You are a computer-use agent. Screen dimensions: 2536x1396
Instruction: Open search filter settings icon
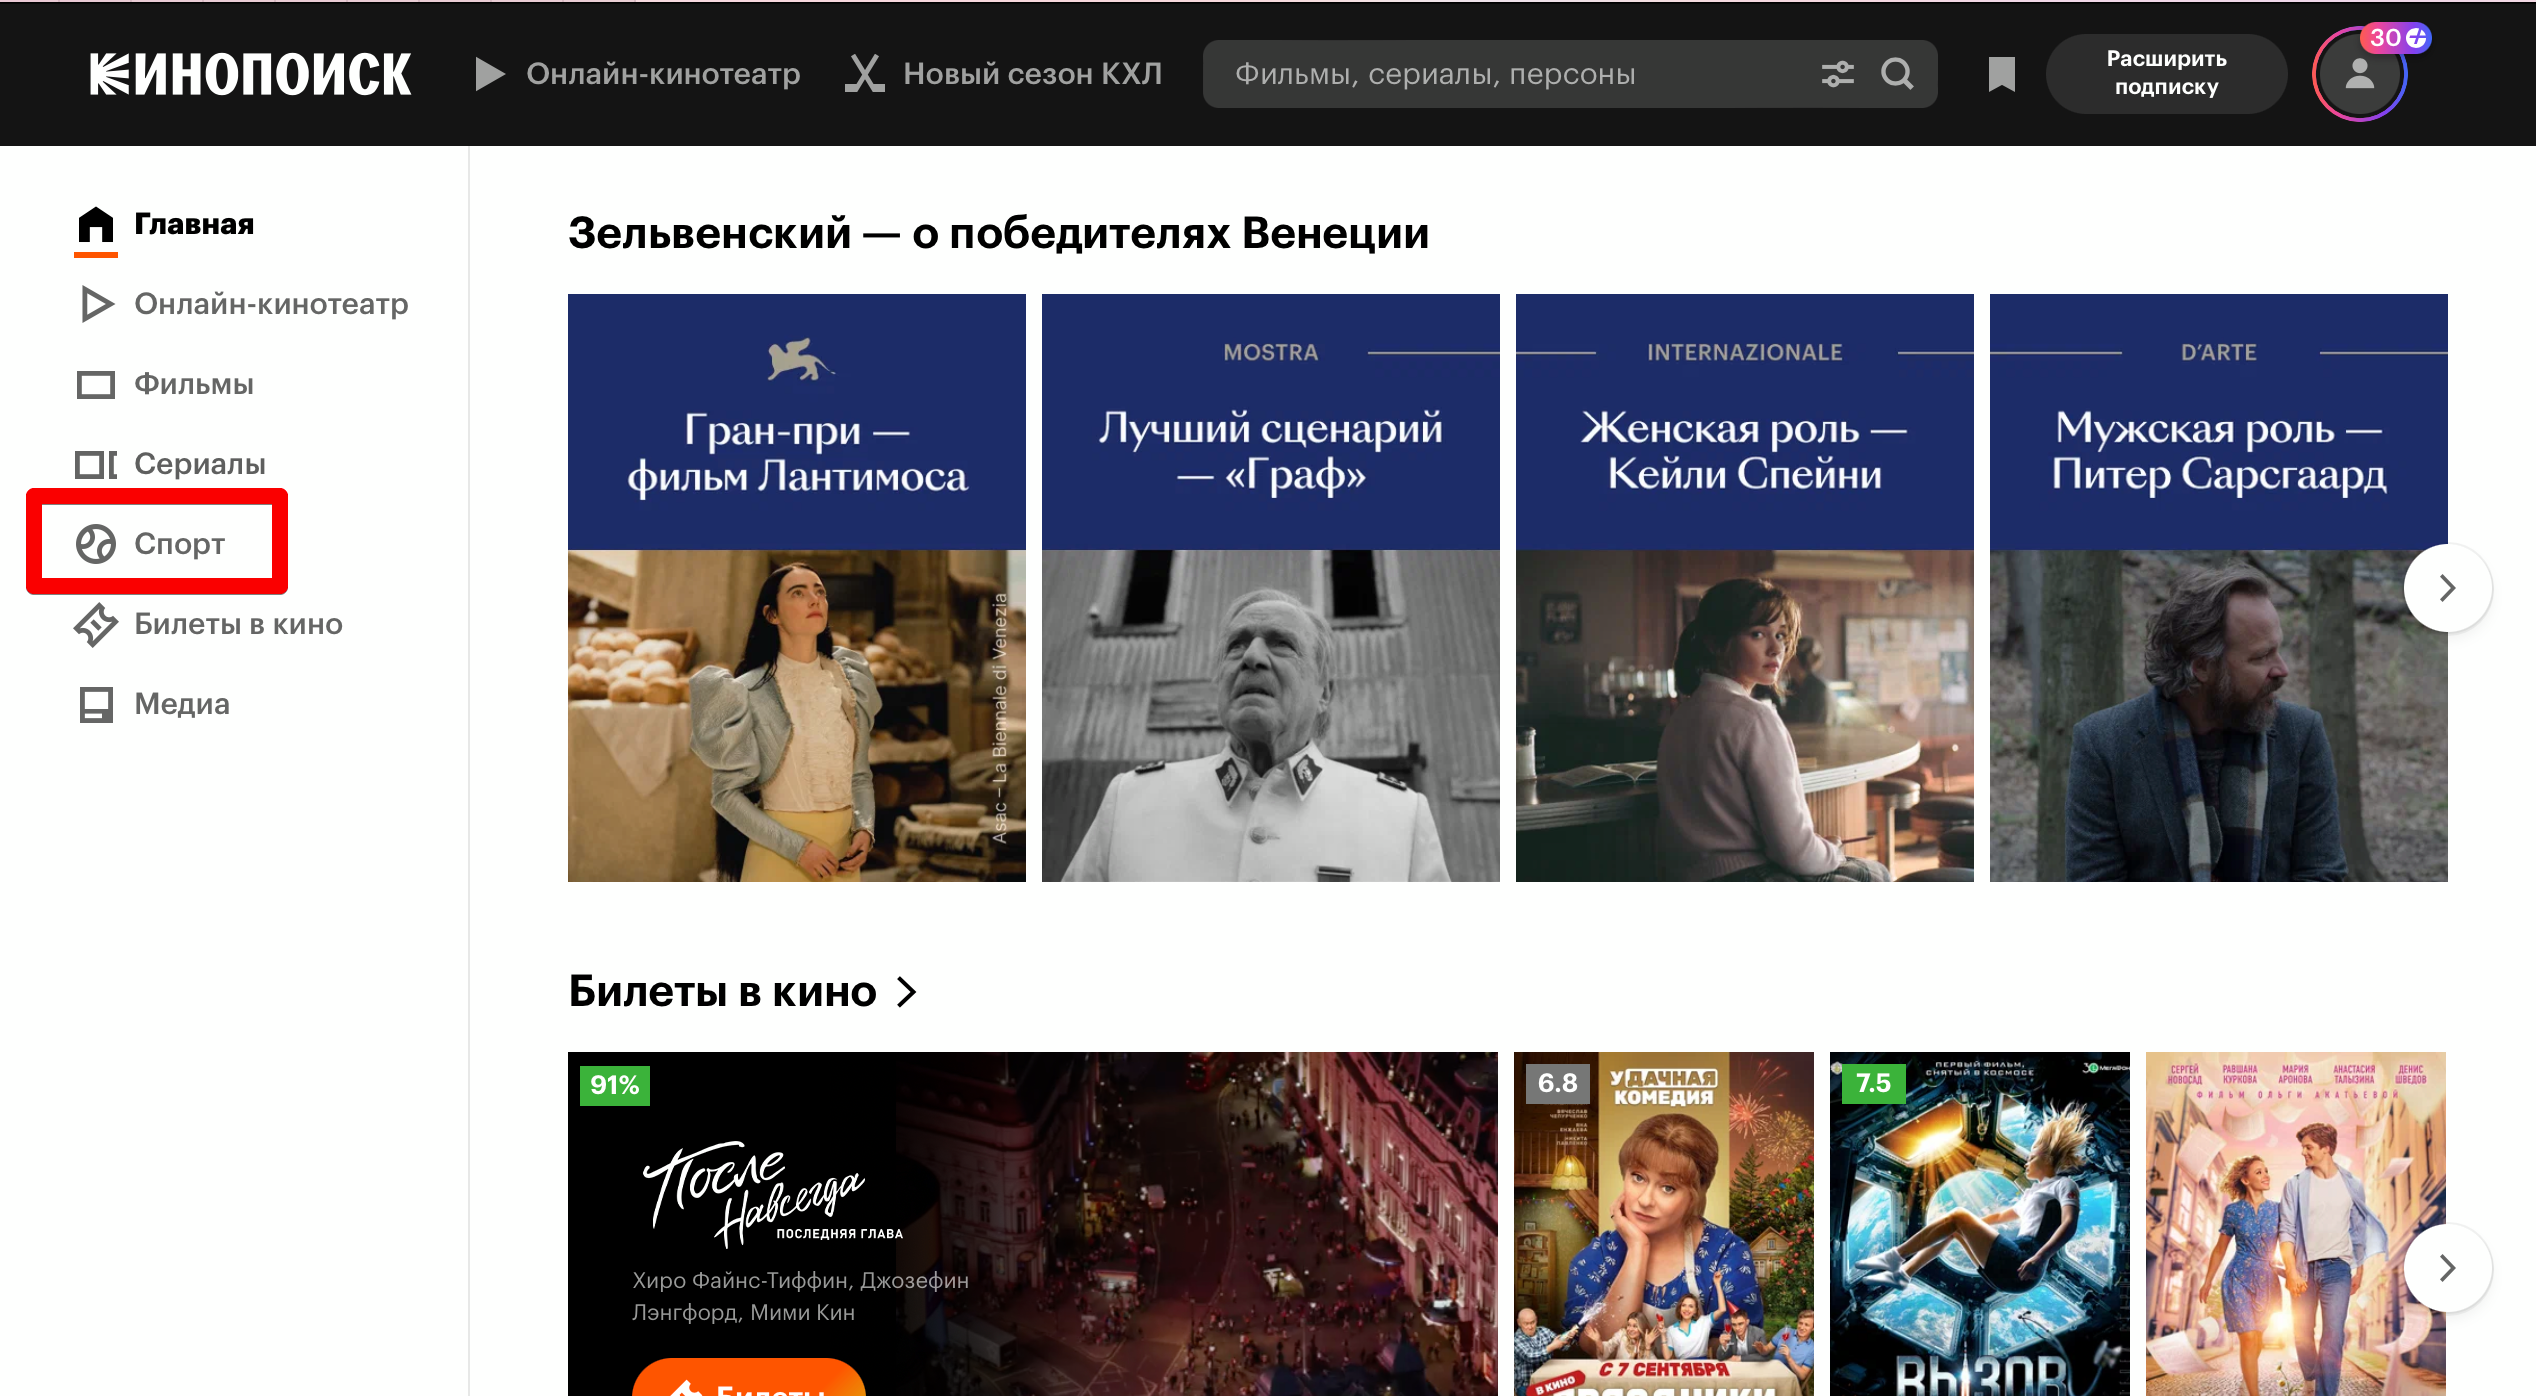click(x=1837, y=74)
